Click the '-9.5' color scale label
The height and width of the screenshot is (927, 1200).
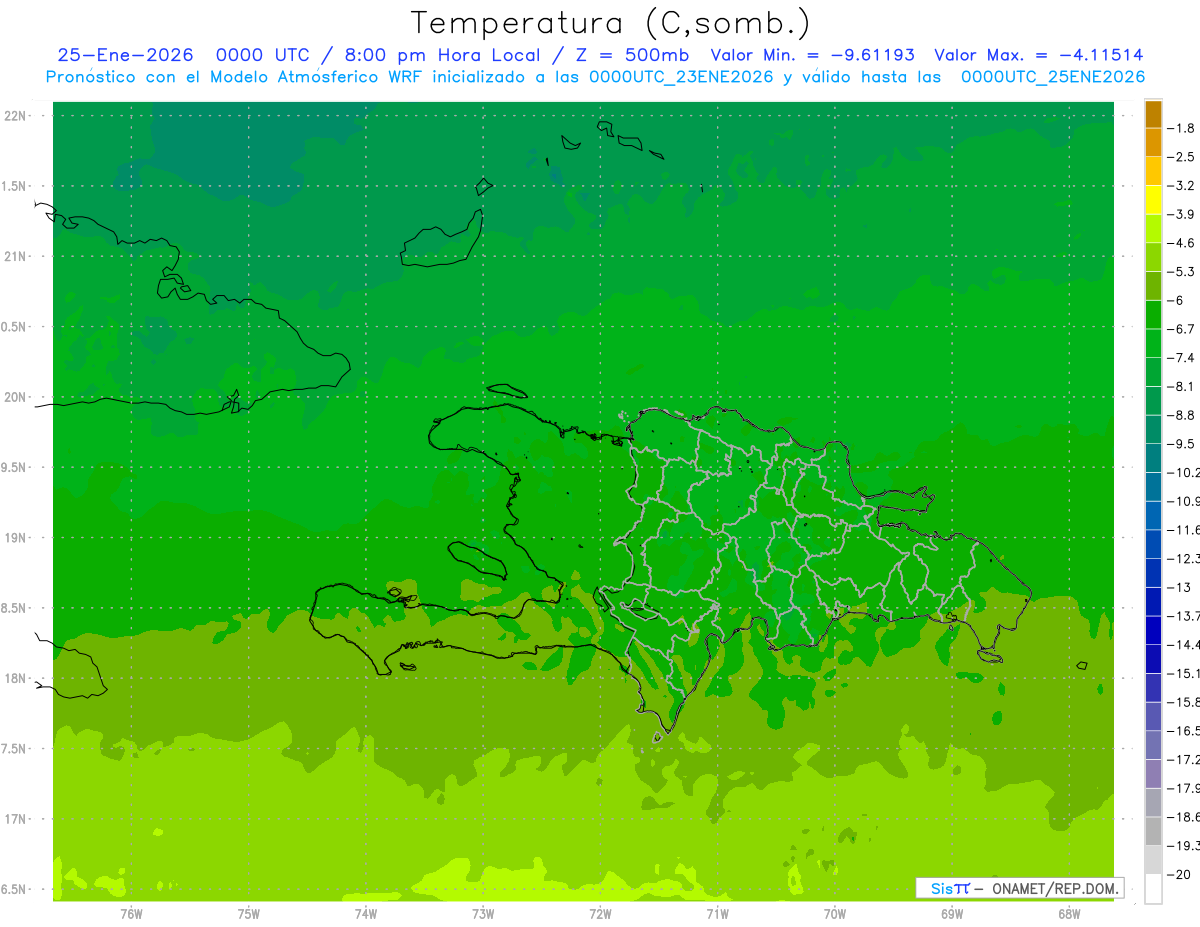point(1181,444)
